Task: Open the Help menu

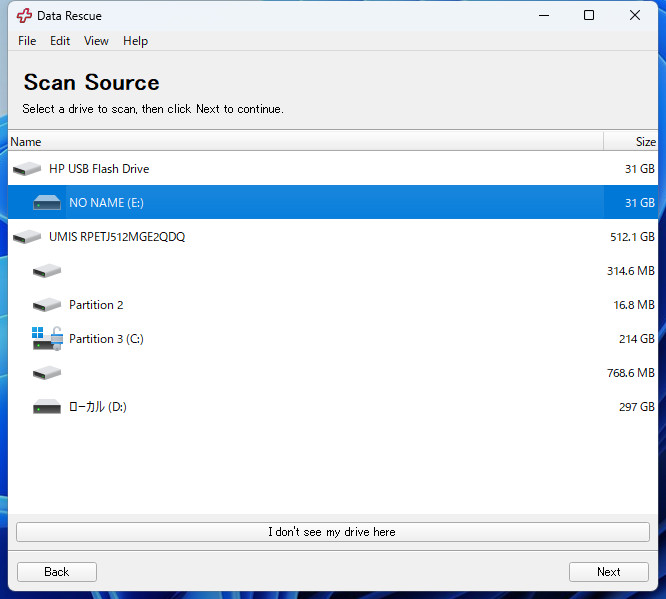Action: 135,41
